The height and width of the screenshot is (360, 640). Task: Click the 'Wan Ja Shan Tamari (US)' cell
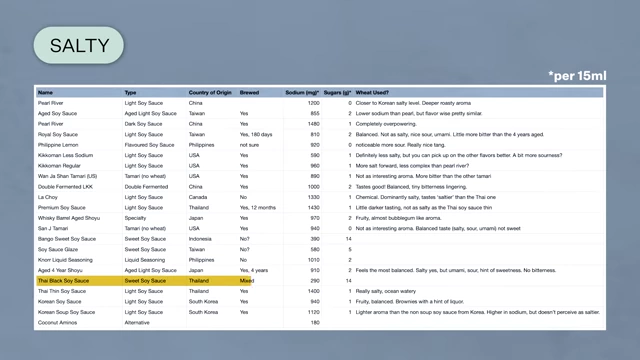67,176
